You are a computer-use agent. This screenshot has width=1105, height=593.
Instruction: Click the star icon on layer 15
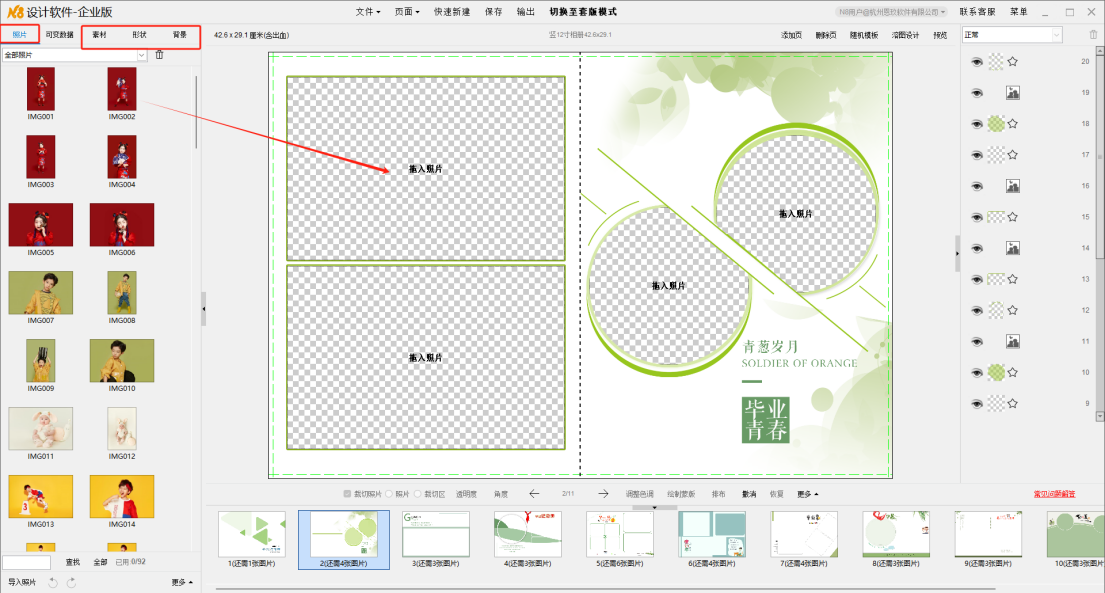(x=1013, y=216)
